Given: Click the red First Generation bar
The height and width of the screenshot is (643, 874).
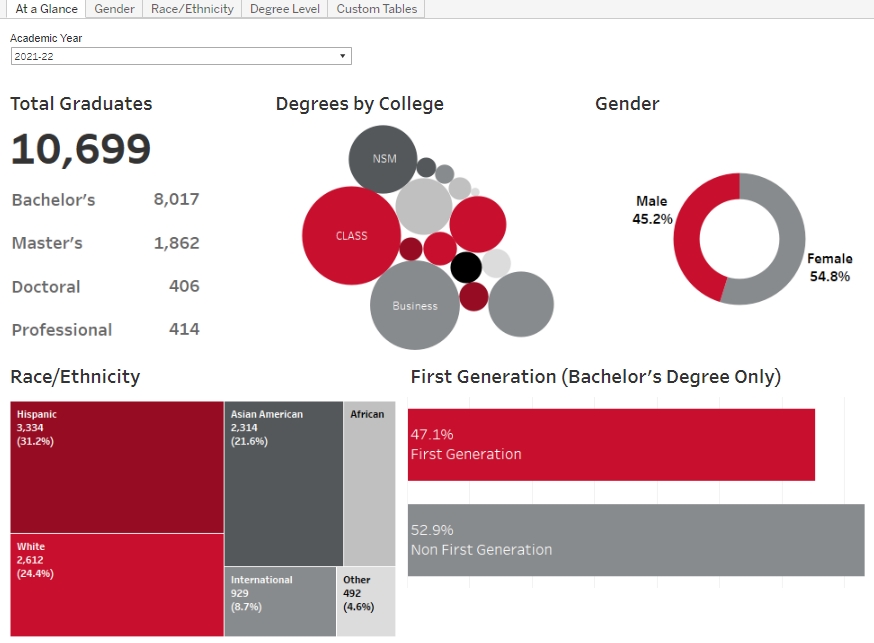Looking at the screenshot, I should [611, 445].
